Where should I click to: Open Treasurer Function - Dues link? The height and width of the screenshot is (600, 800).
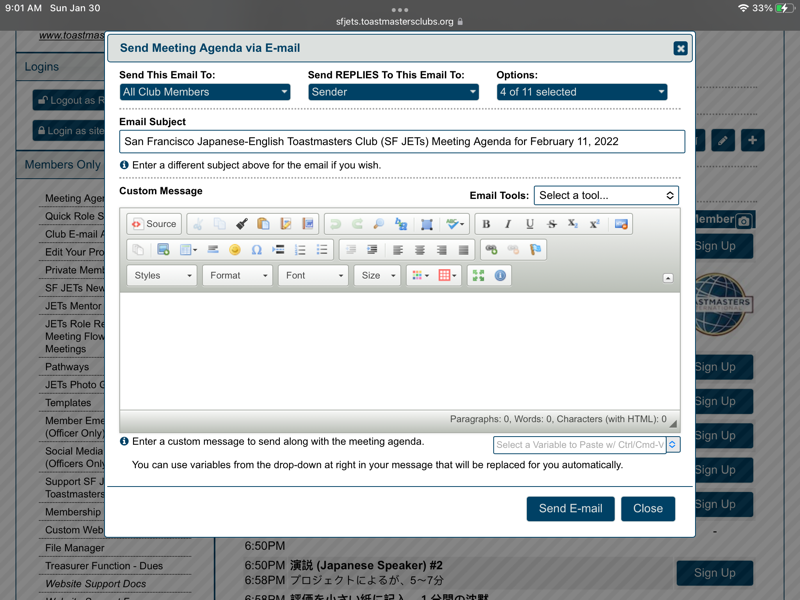tap(104, 566)
